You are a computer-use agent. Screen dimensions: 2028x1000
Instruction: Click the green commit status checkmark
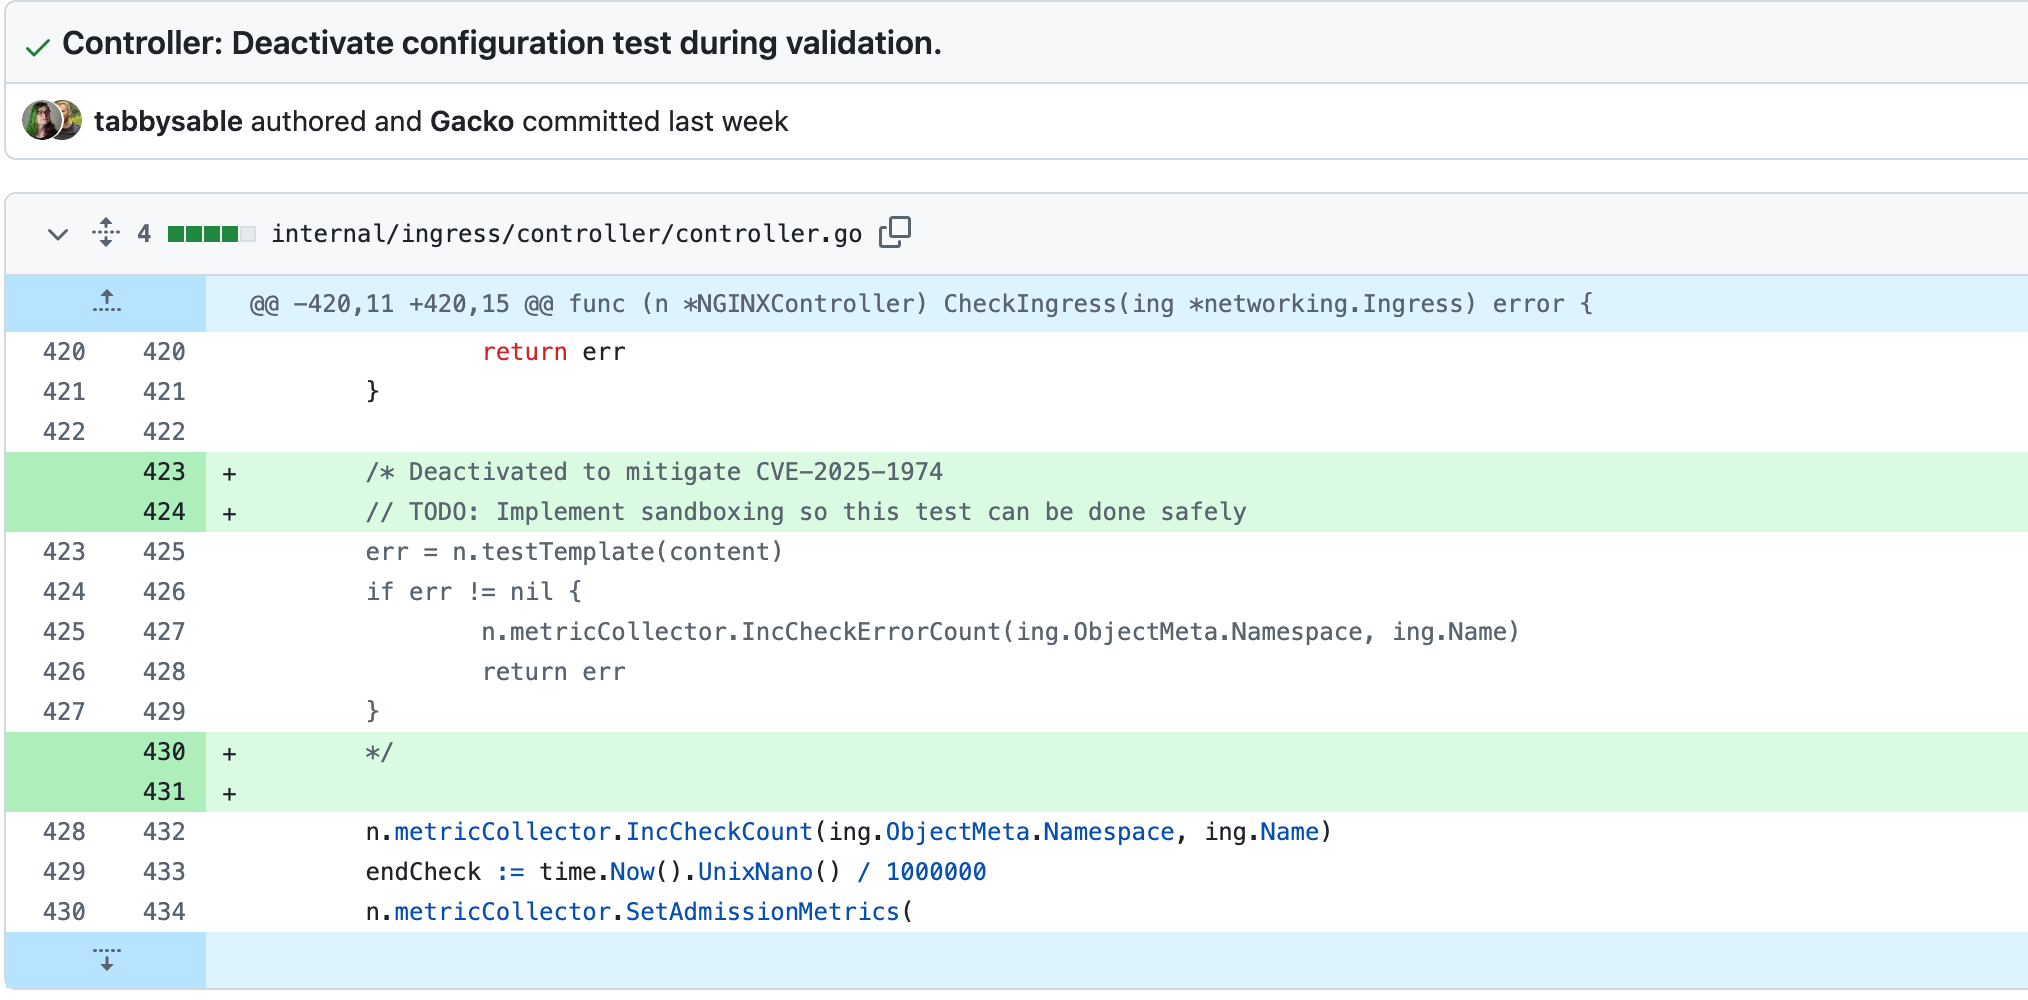tap(37, 47)
